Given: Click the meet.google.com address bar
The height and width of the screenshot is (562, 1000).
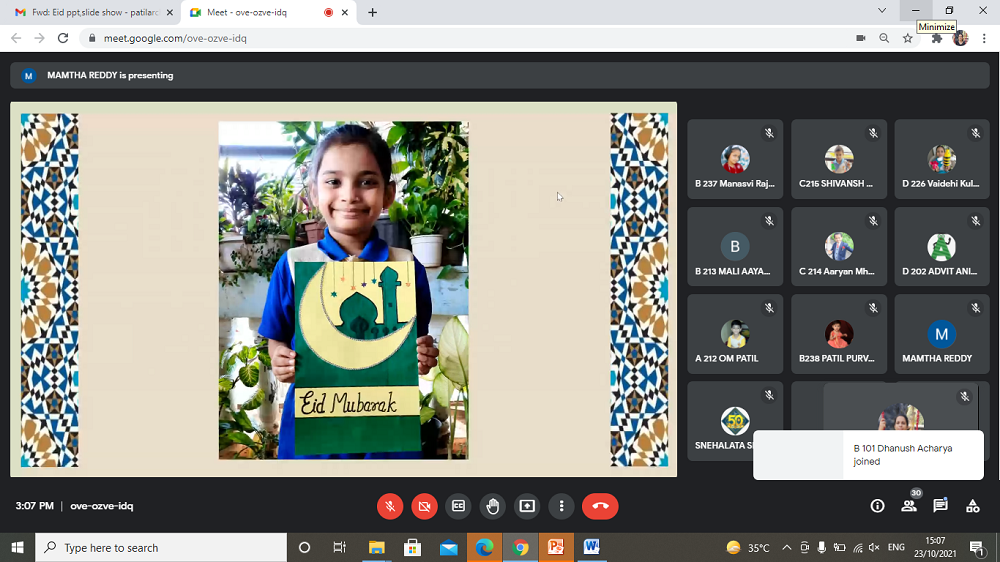Looking at the screenshot, I should [450, 38].
